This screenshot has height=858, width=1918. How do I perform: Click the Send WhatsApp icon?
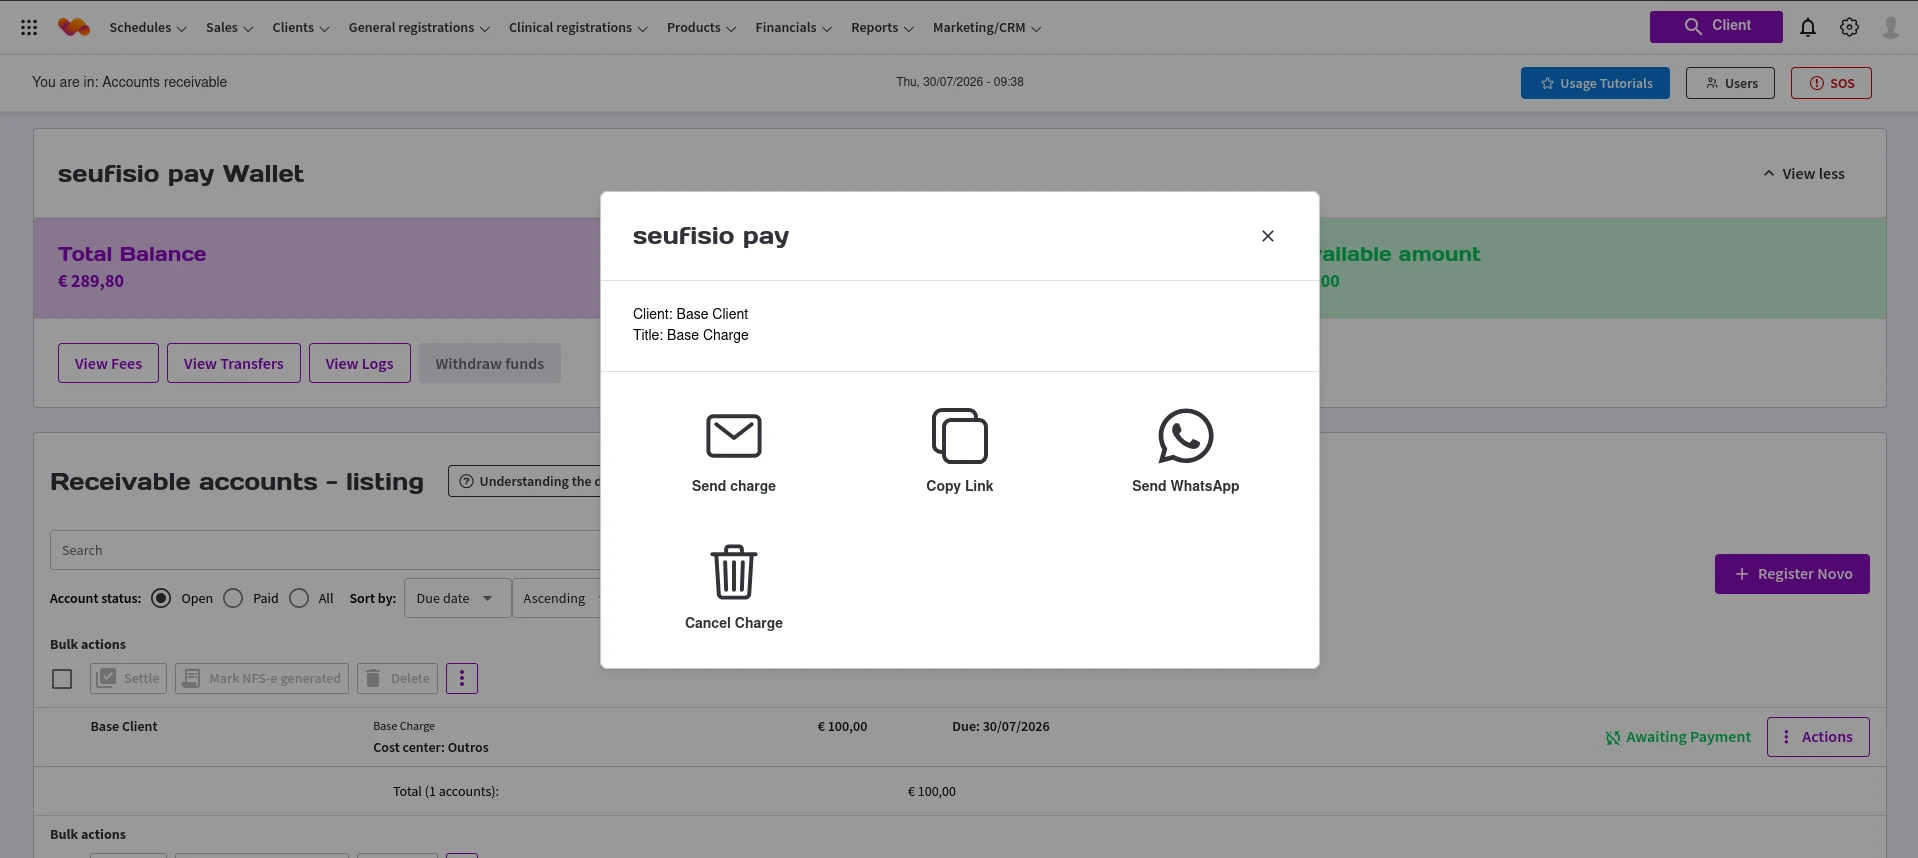pos(1186,436)
